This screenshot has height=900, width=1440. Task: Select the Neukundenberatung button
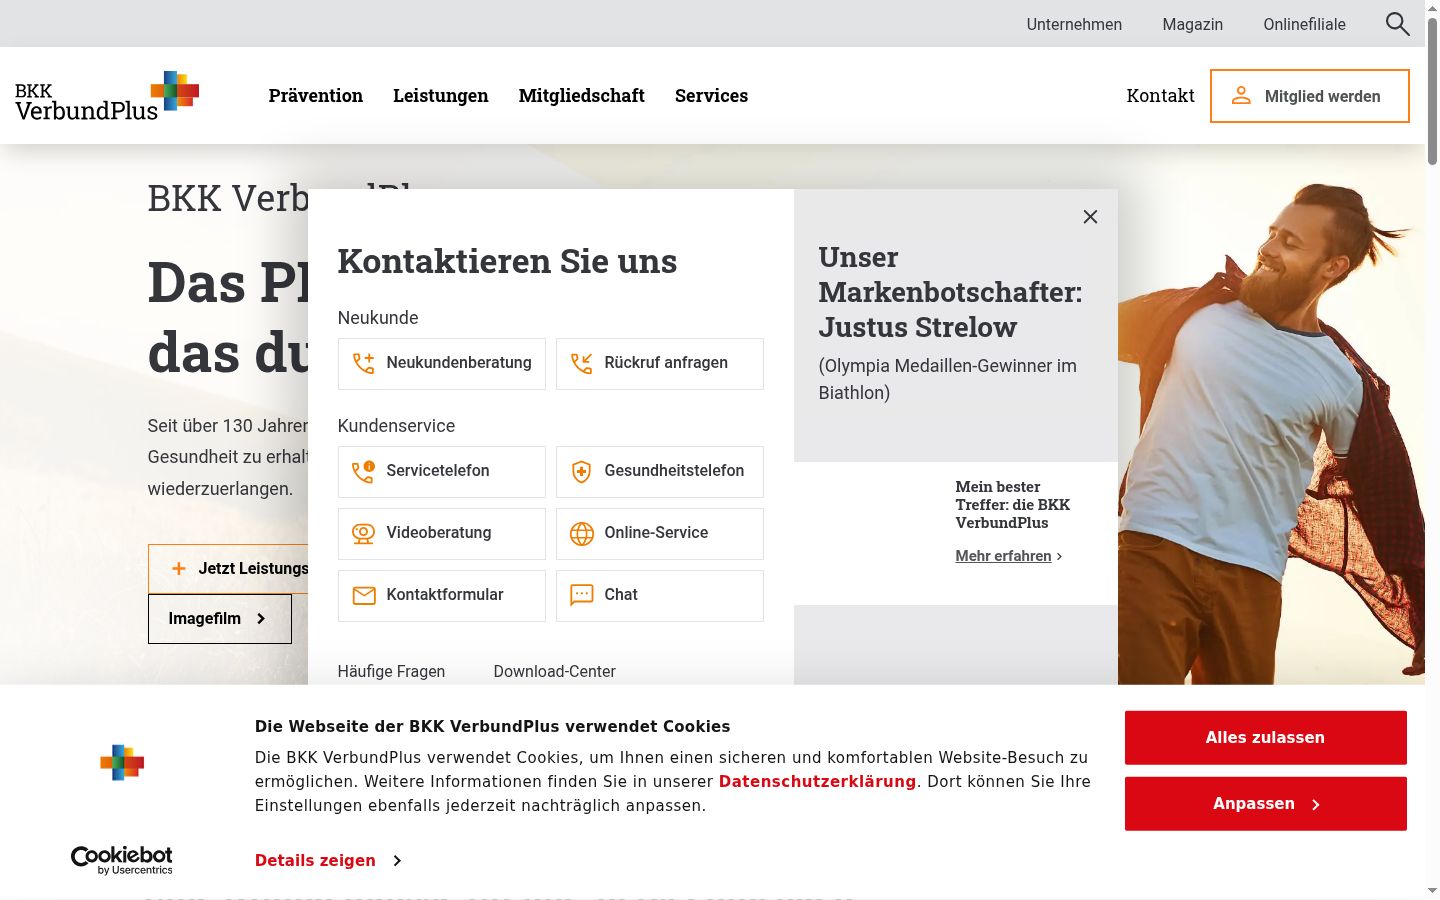click(442, 364)
